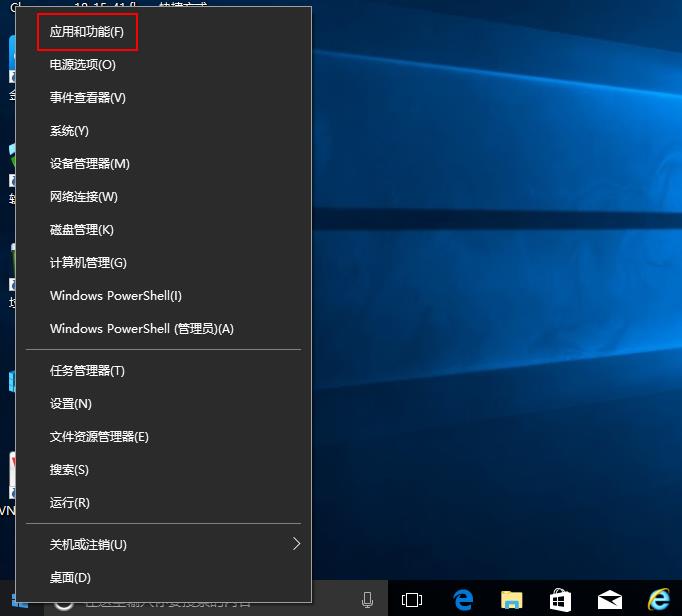Select 应用和功能(F) in the menu
682x616 pixels.
click(87, 32)
